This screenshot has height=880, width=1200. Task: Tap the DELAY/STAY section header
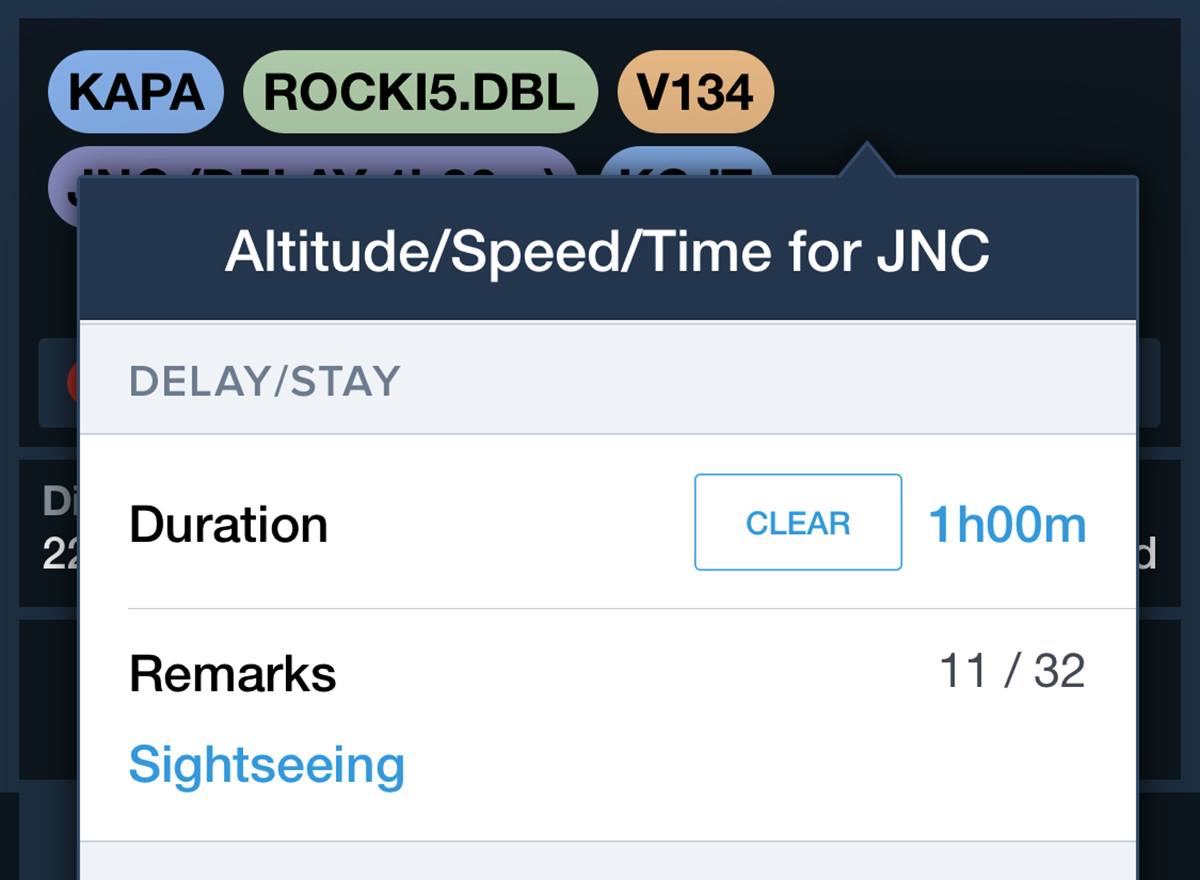click(x=264, y=381)
